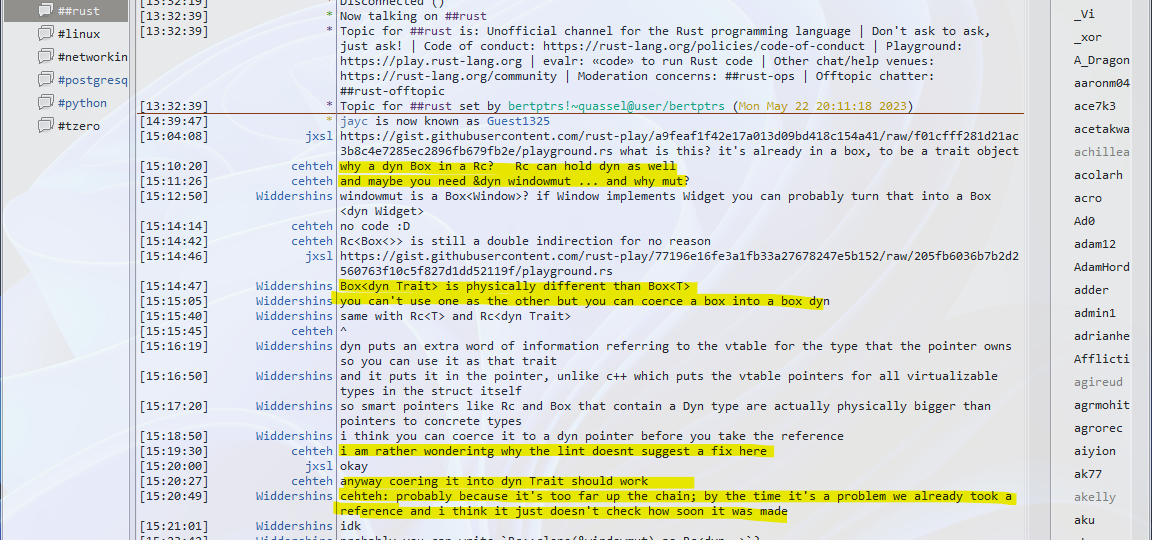The width and height of the screenshot is (1152, 540).
Task: Select user ak77 in the user list
Action: click(1087, 474)
